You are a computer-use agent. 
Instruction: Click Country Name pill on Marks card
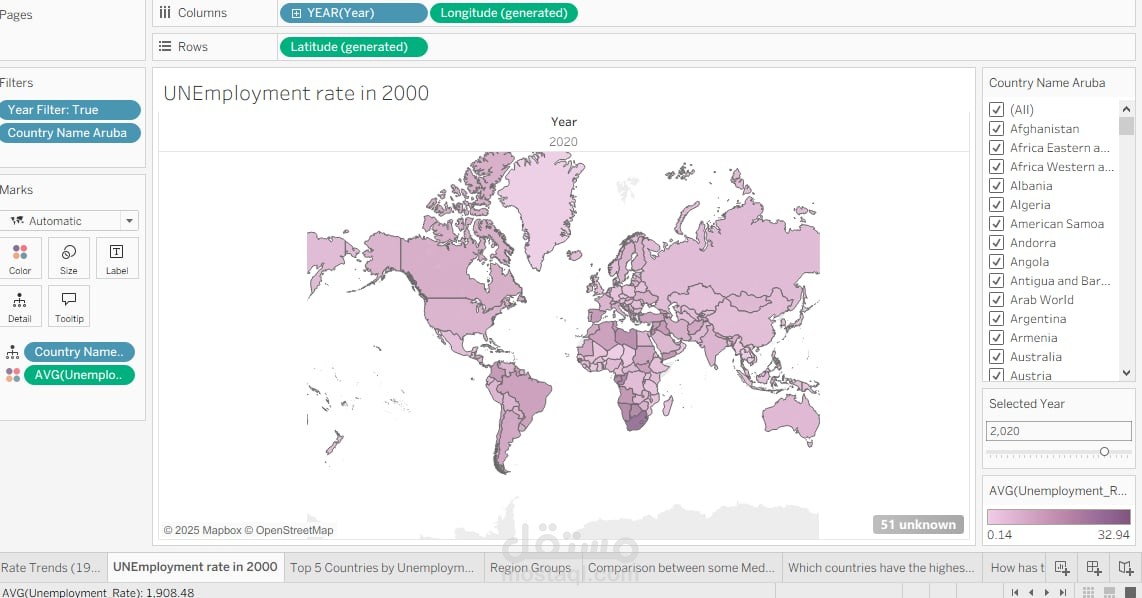[79, 352]
